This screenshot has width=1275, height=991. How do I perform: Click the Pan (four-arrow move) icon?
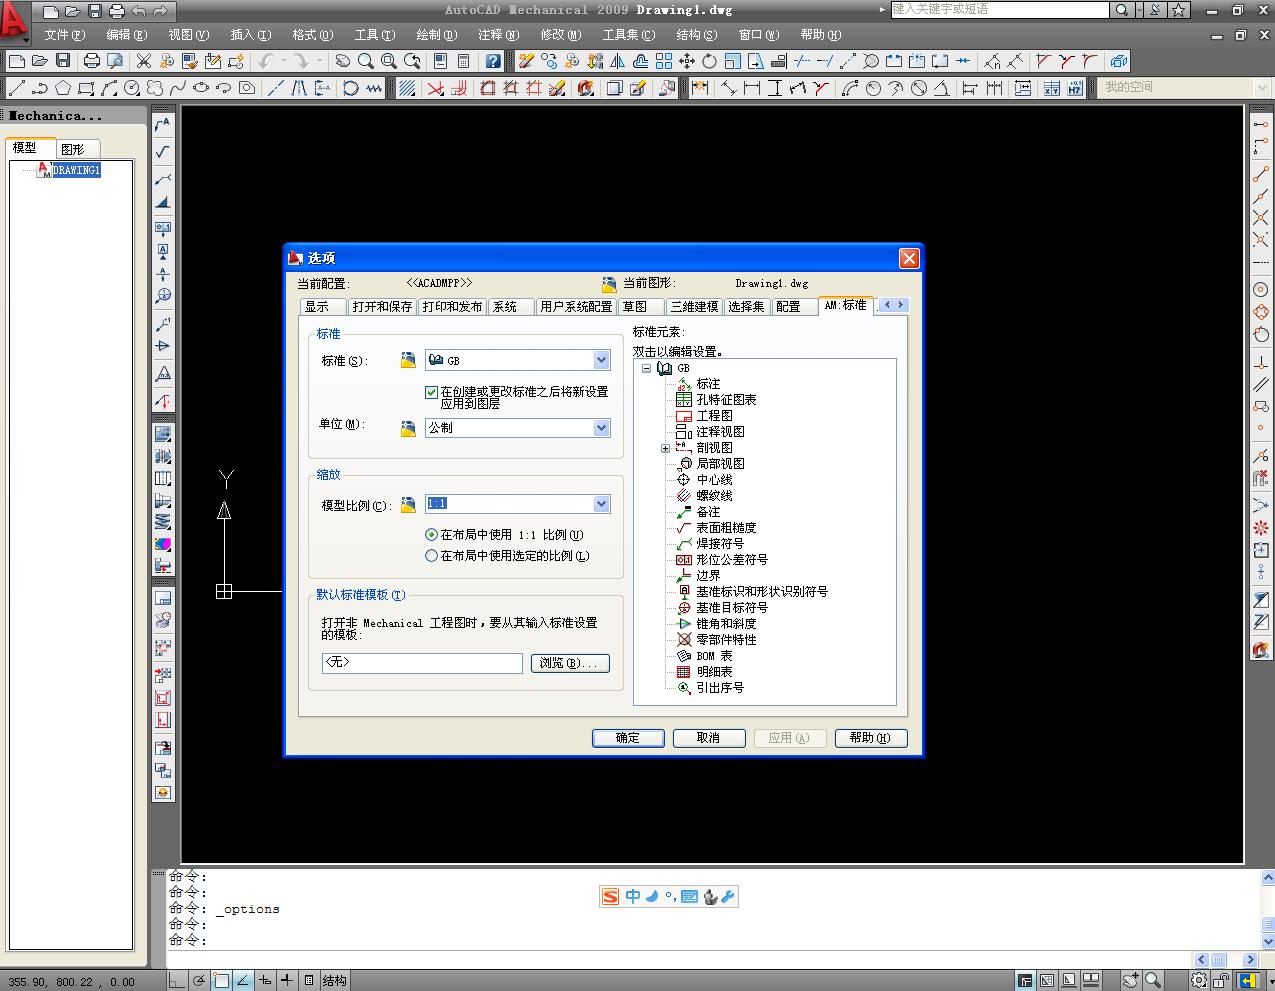click(687, 61)
